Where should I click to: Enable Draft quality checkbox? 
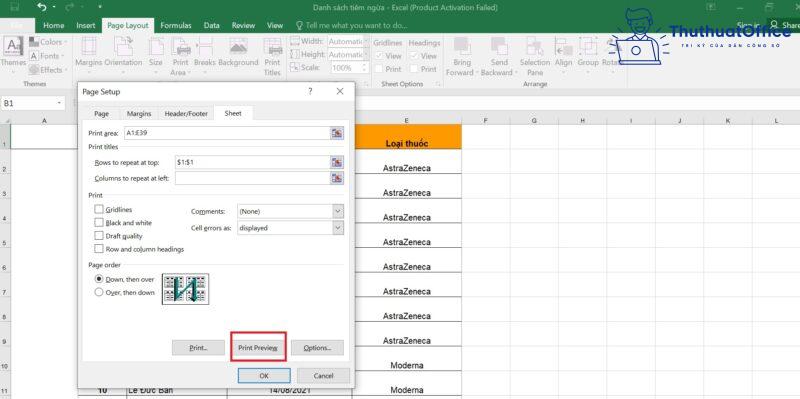(x=99, y=236)
